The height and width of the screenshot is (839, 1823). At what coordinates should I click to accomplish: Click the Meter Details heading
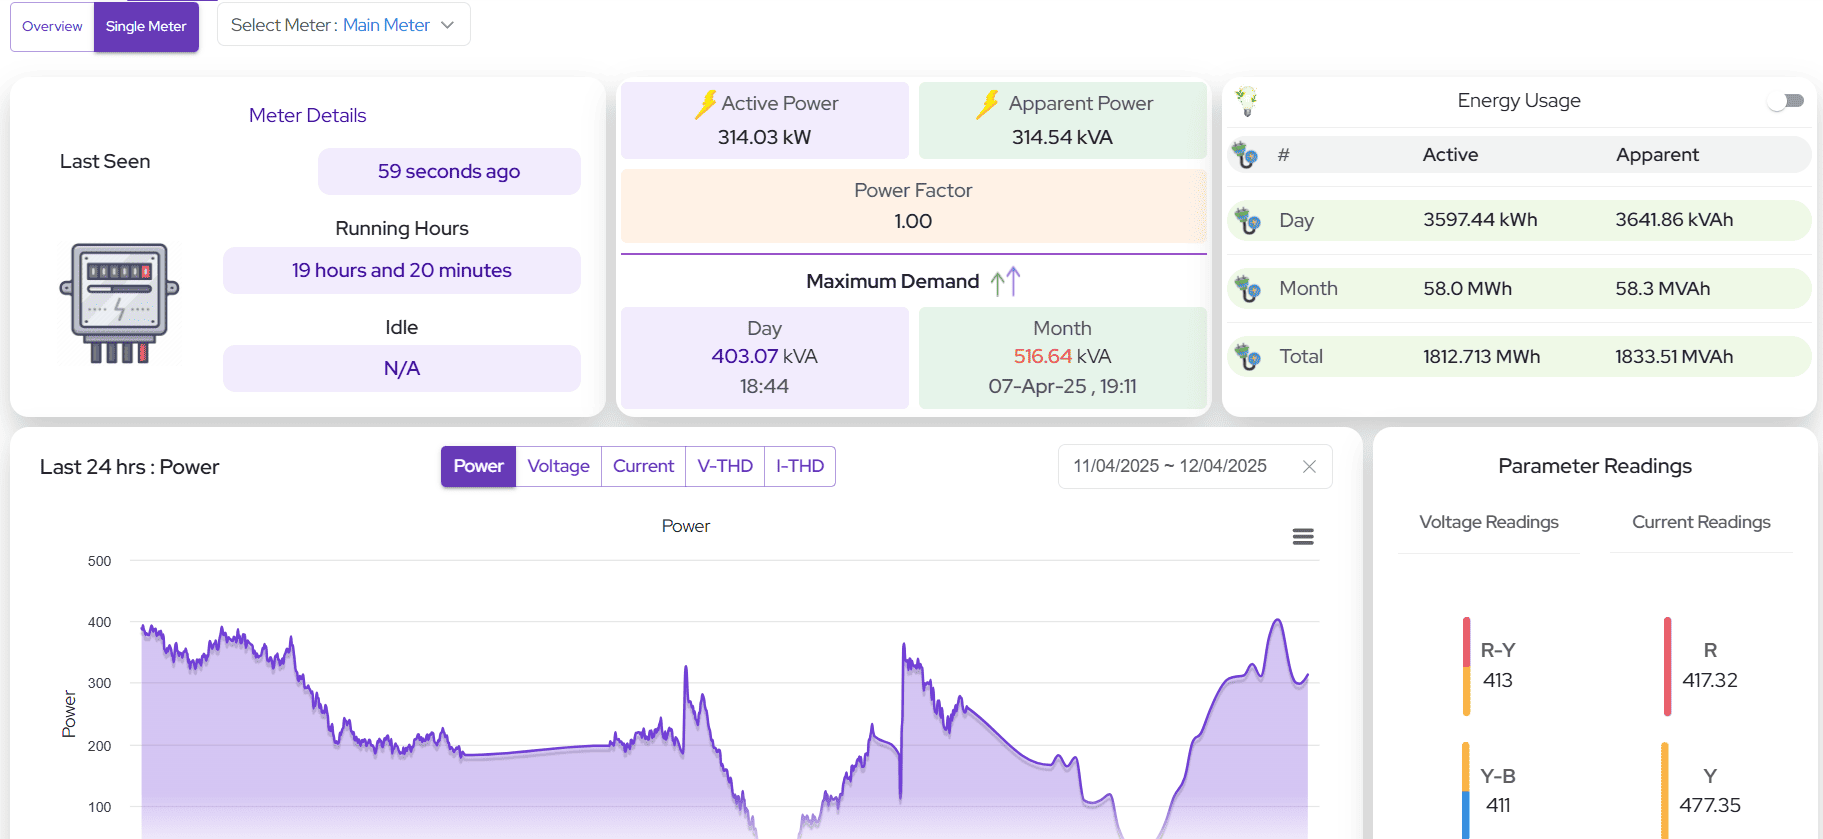(307, 115)
